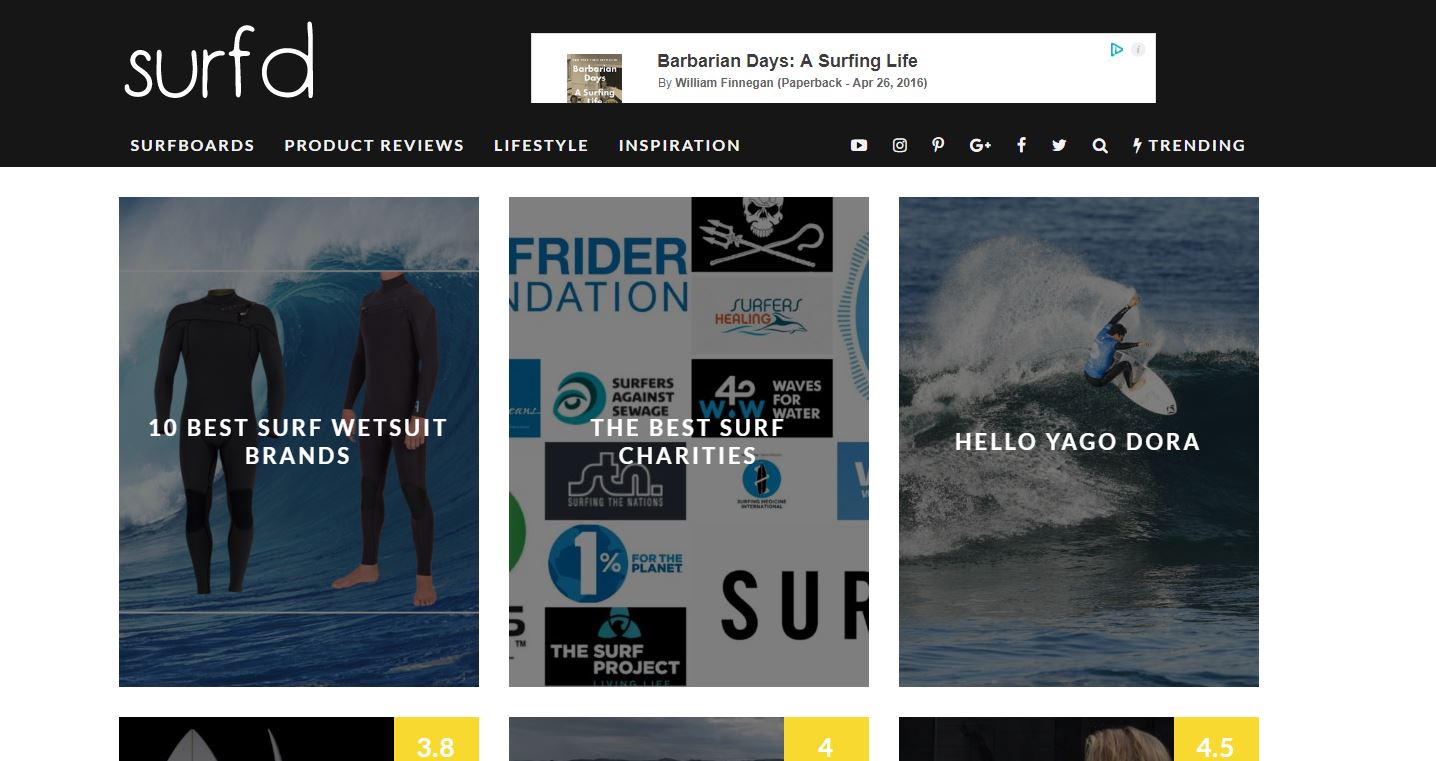1436x761 pixels.
Task: Open the Product Reviews menu
Action: [x=374, y=145]
